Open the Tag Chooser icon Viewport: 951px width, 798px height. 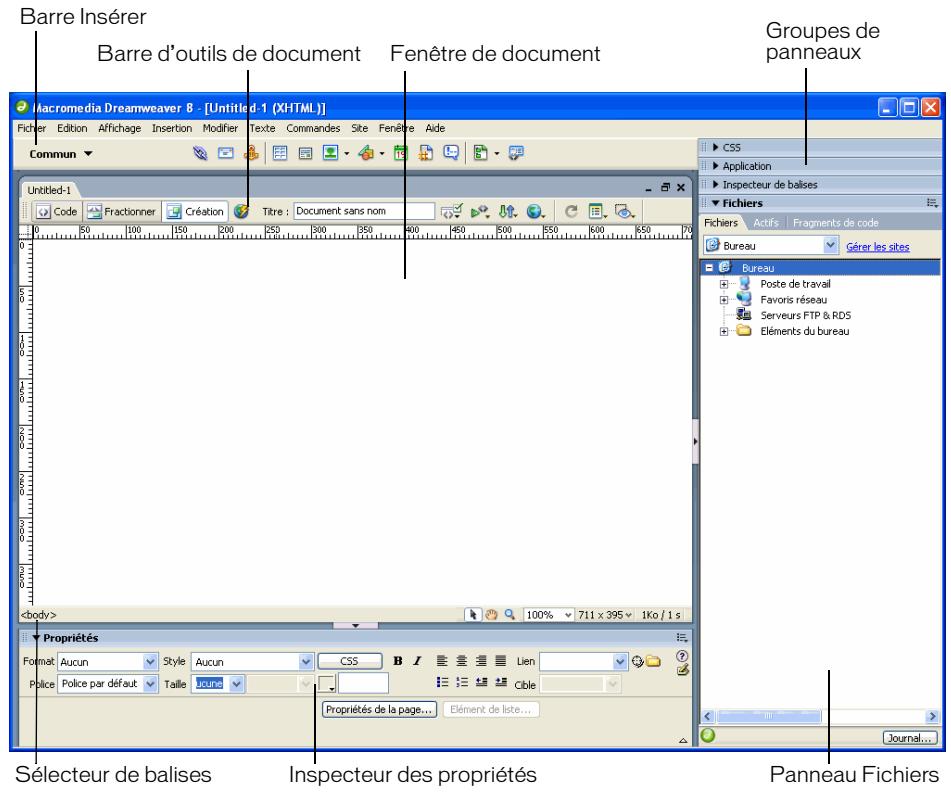[516, 153]
